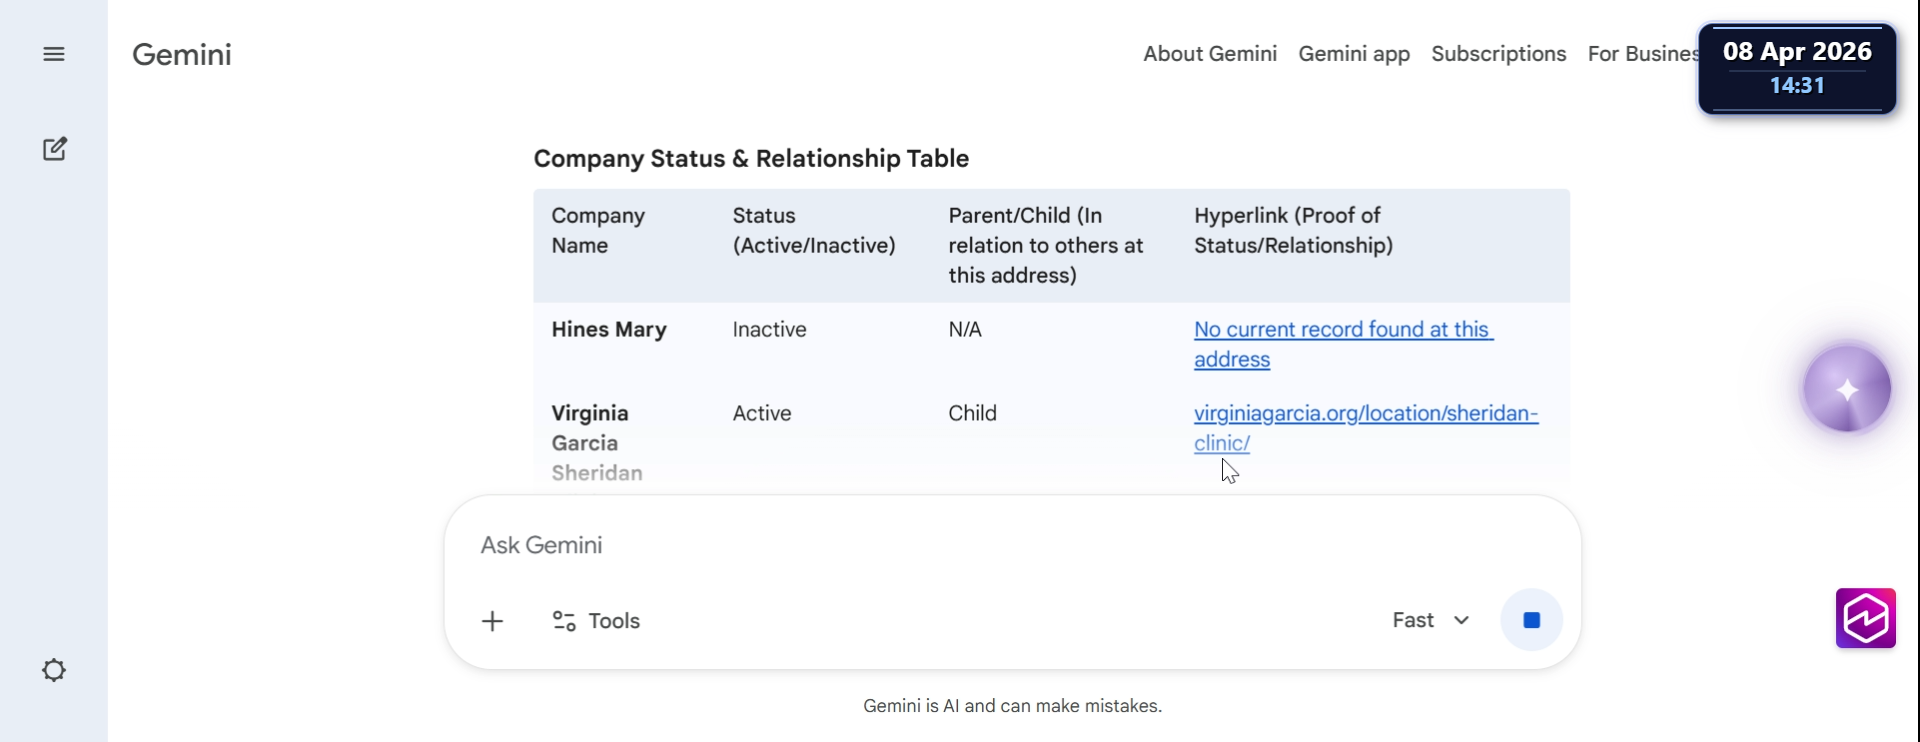Open the main menu hamburger icon
Viewport: 1920px width, 742px height.
(x=54, y=54)
